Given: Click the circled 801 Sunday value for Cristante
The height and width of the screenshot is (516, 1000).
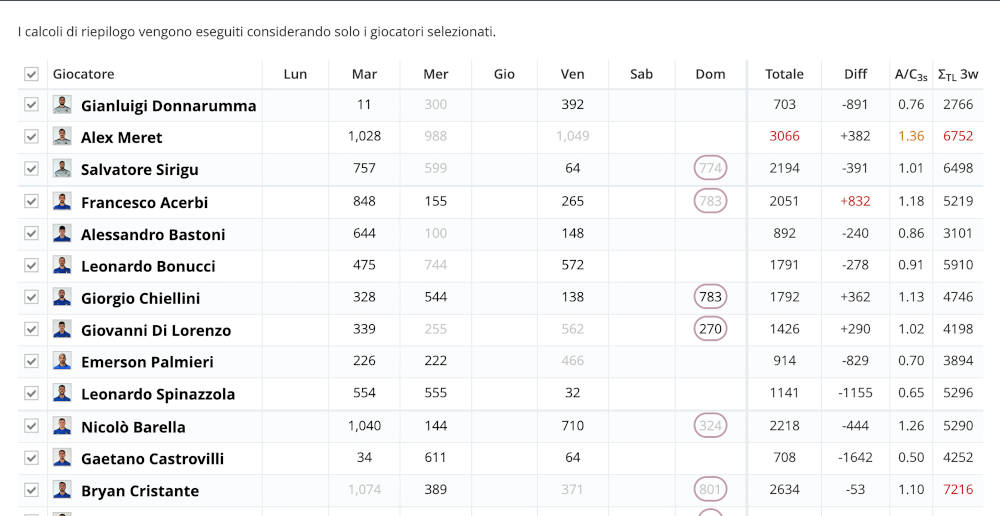Looking at the screenshot, I should 710,491.
